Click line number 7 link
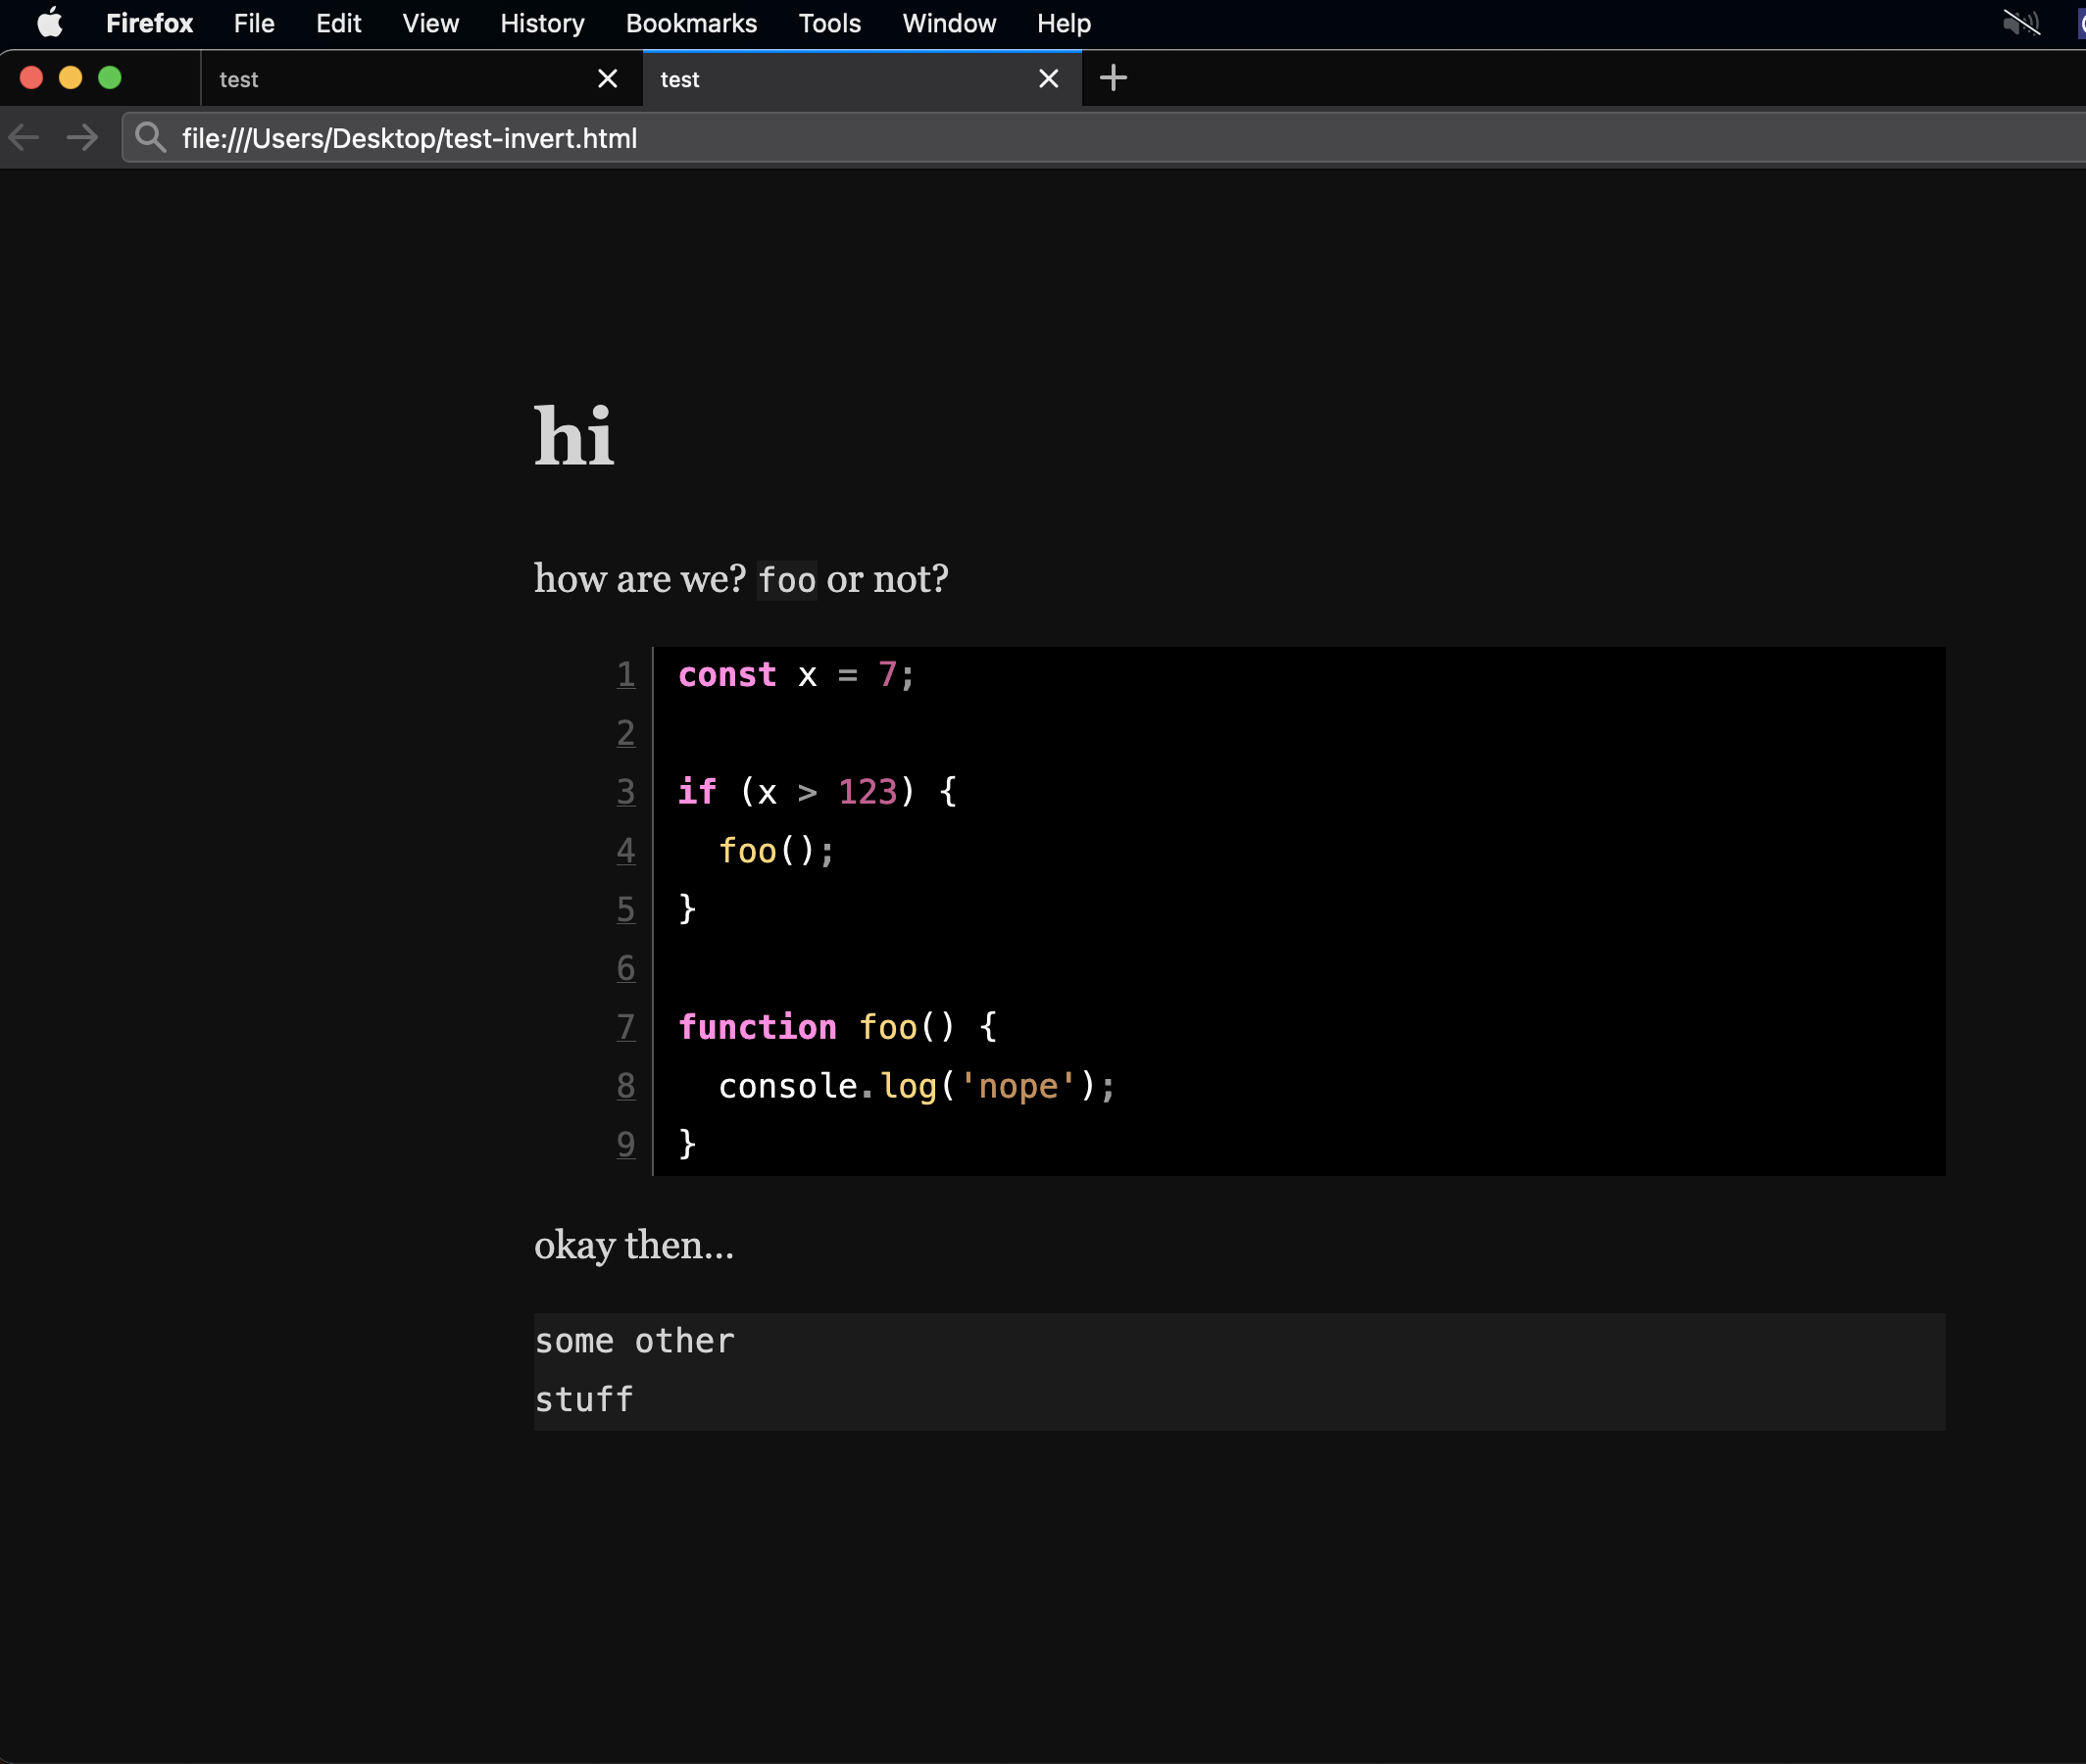This screenshot has height=1764, width=2086. [x=626, y=1027]
